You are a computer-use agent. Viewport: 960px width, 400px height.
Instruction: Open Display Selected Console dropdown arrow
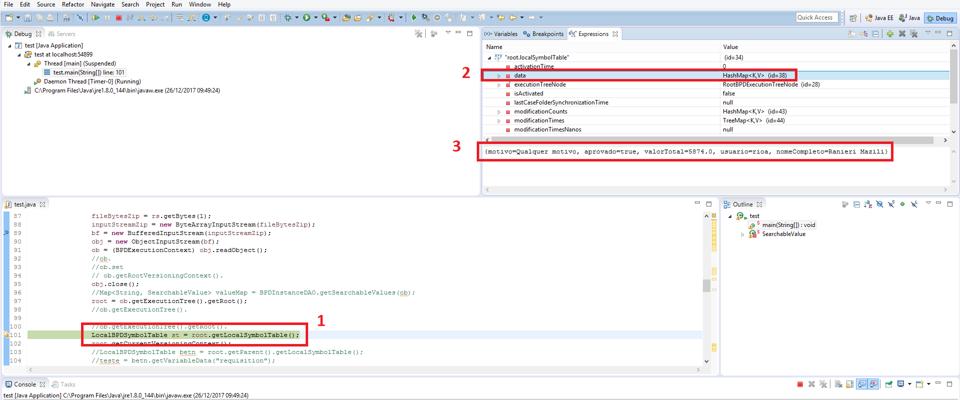click(x=910, y=384)
